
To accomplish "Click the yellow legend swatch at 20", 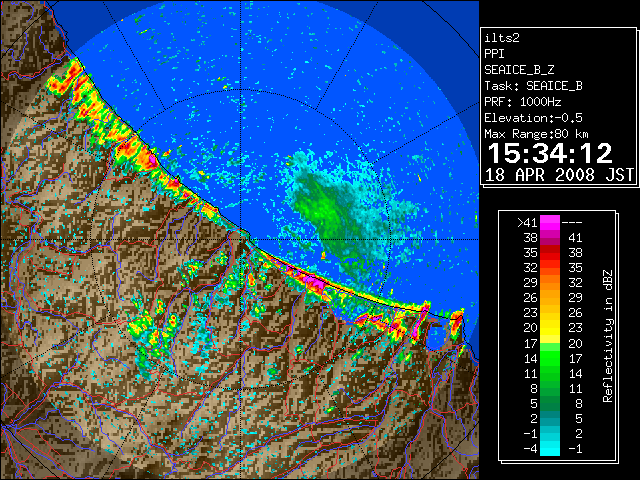I will [550, 328].
